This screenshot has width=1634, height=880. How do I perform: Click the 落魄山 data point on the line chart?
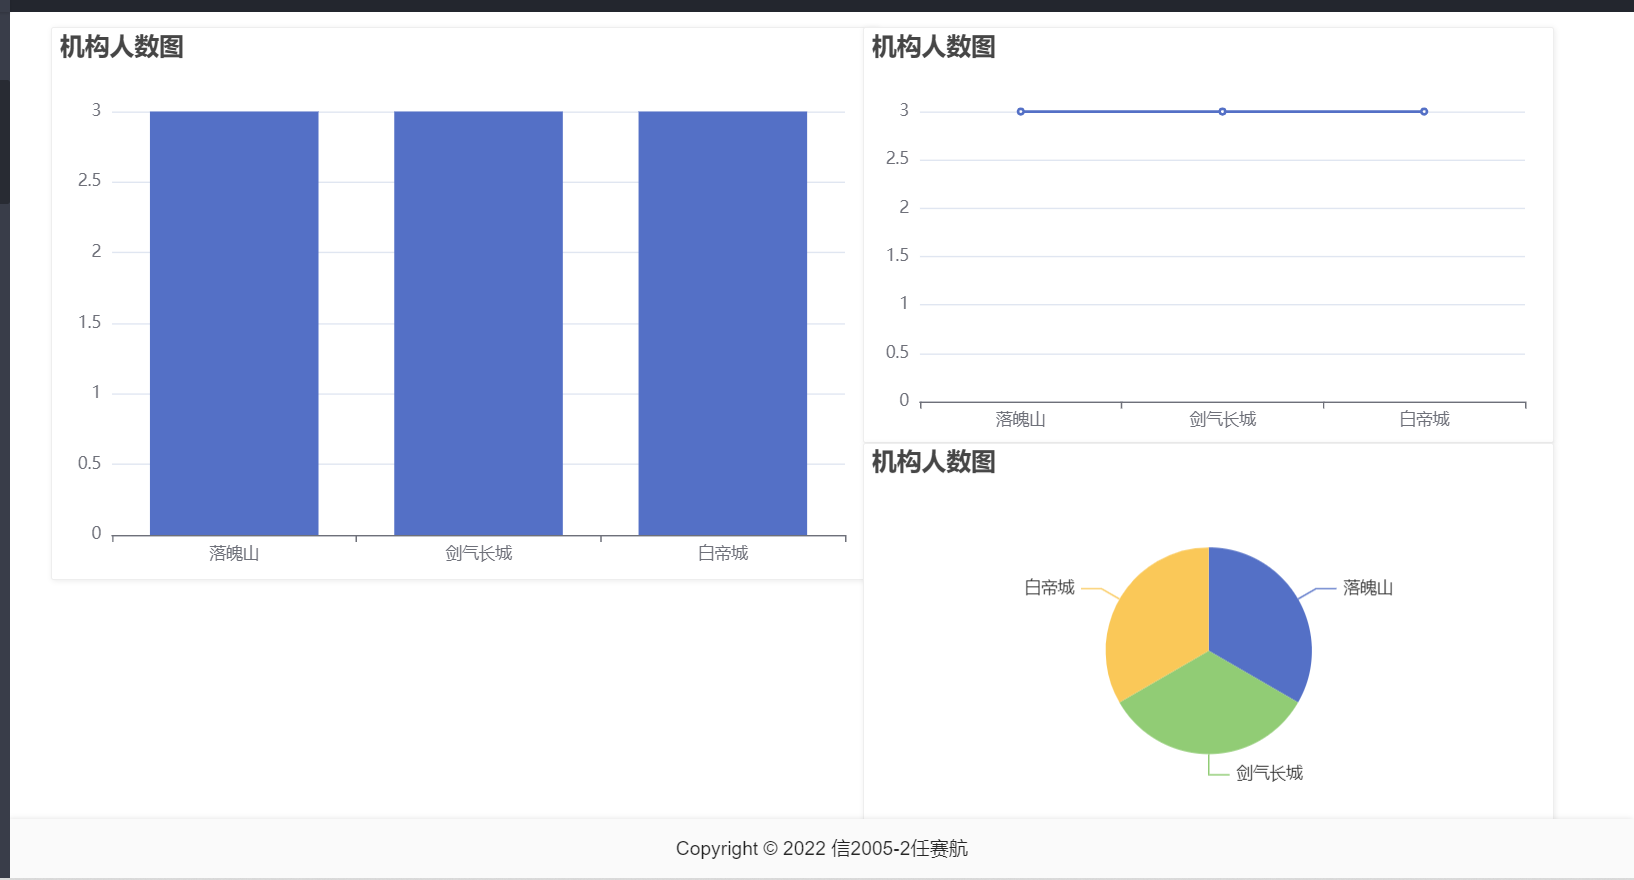pos(1020,111)
